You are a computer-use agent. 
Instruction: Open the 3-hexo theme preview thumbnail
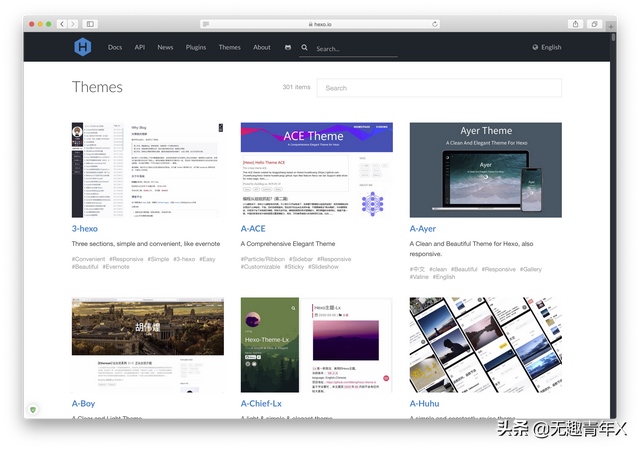[x=148, y=170]
